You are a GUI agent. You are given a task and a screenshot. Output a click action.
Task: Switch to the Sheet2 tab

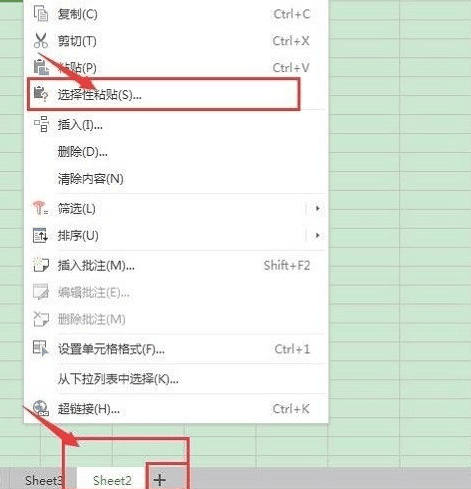112,480
